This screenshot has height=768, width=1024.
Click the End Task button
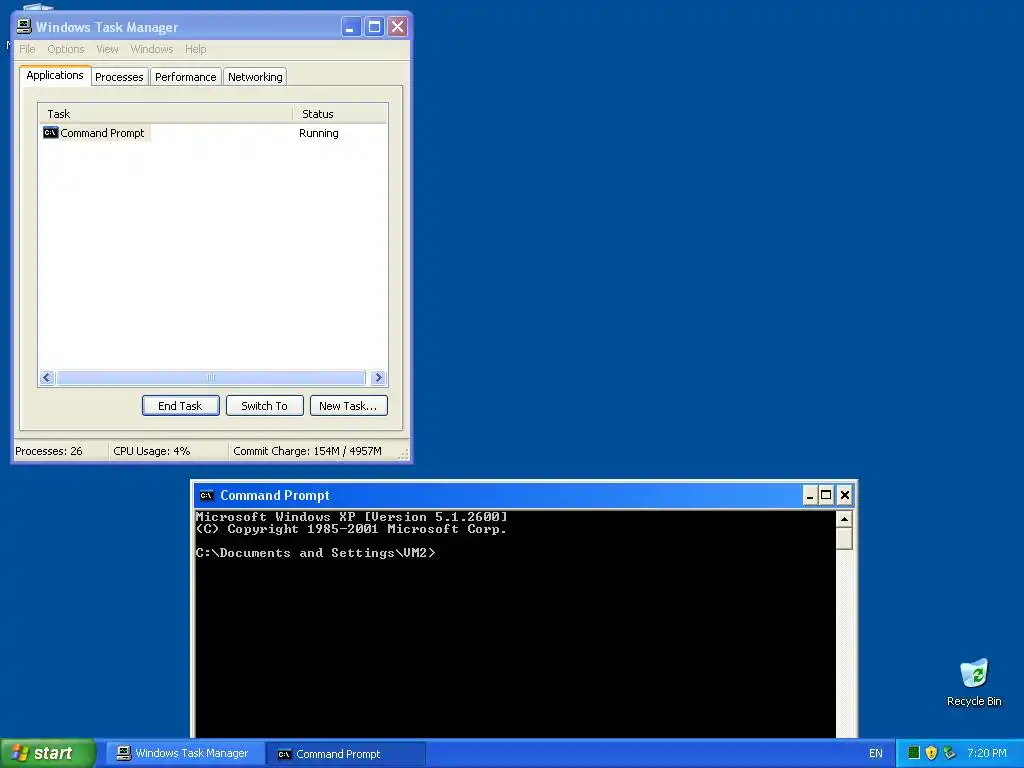(180, 406)
